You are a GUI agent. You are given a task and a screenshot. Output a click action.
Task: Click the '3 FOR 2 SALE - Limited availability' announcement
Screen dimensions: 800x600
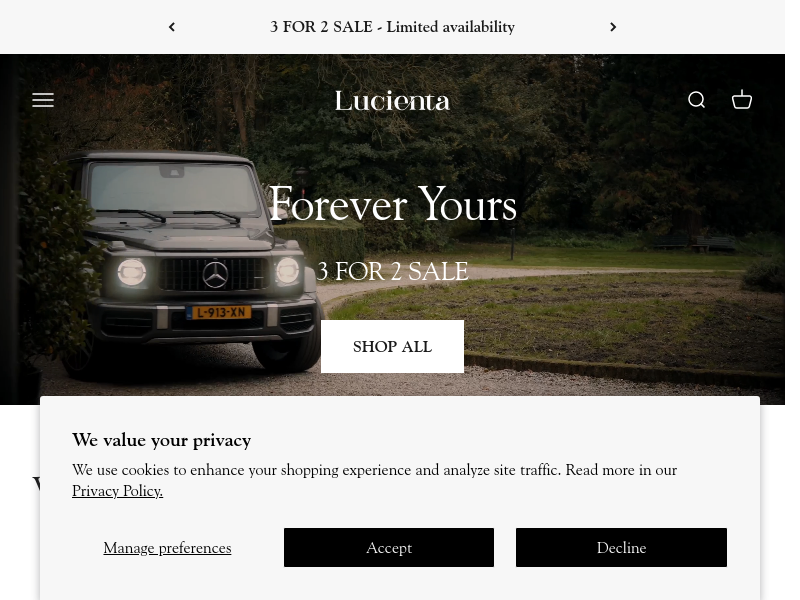392,27
